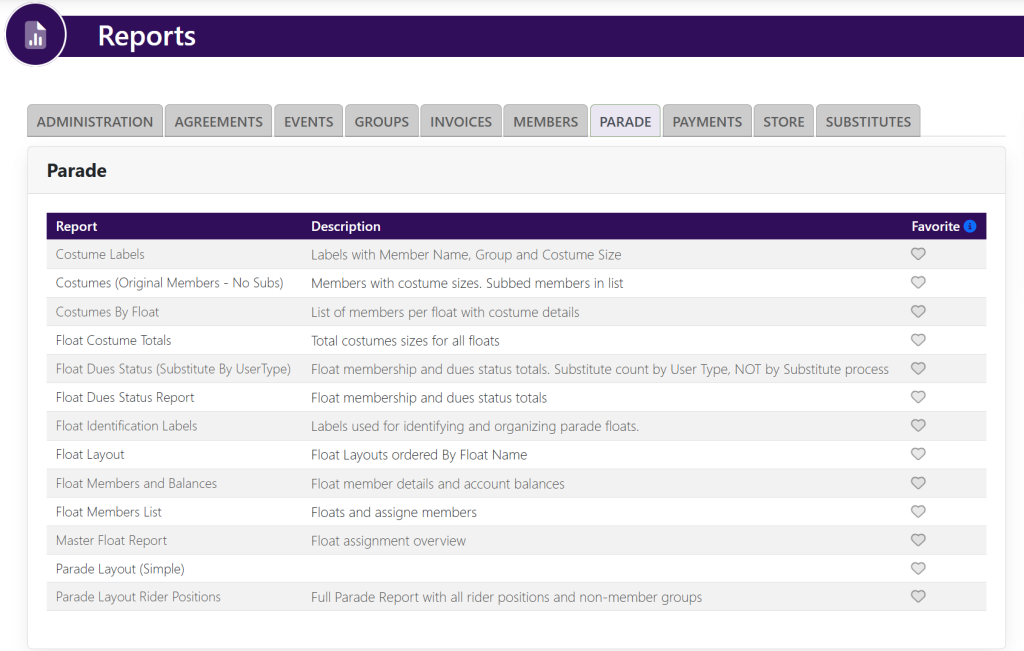Viewport: 1024px width, 651px height.
Task: Toggle favorite on Float Dues Status Report
Action: tap(918, 397)
